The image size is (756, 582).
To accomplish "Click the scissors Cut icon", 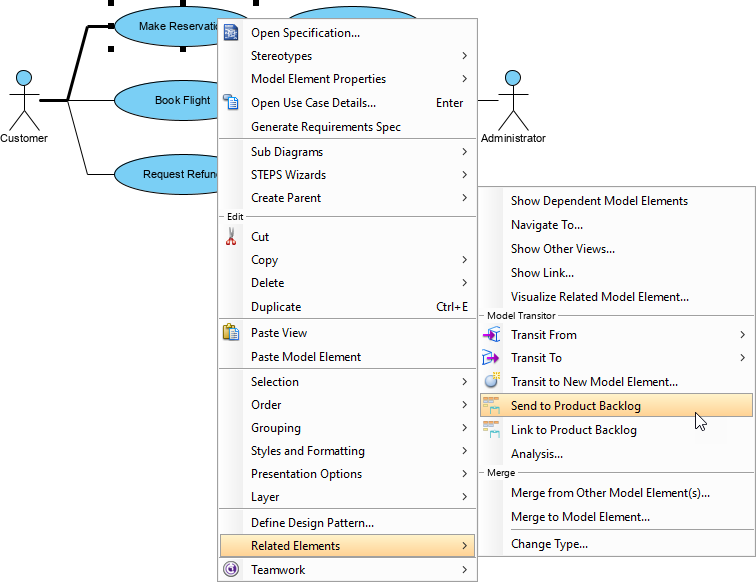I will click(231, 237).
